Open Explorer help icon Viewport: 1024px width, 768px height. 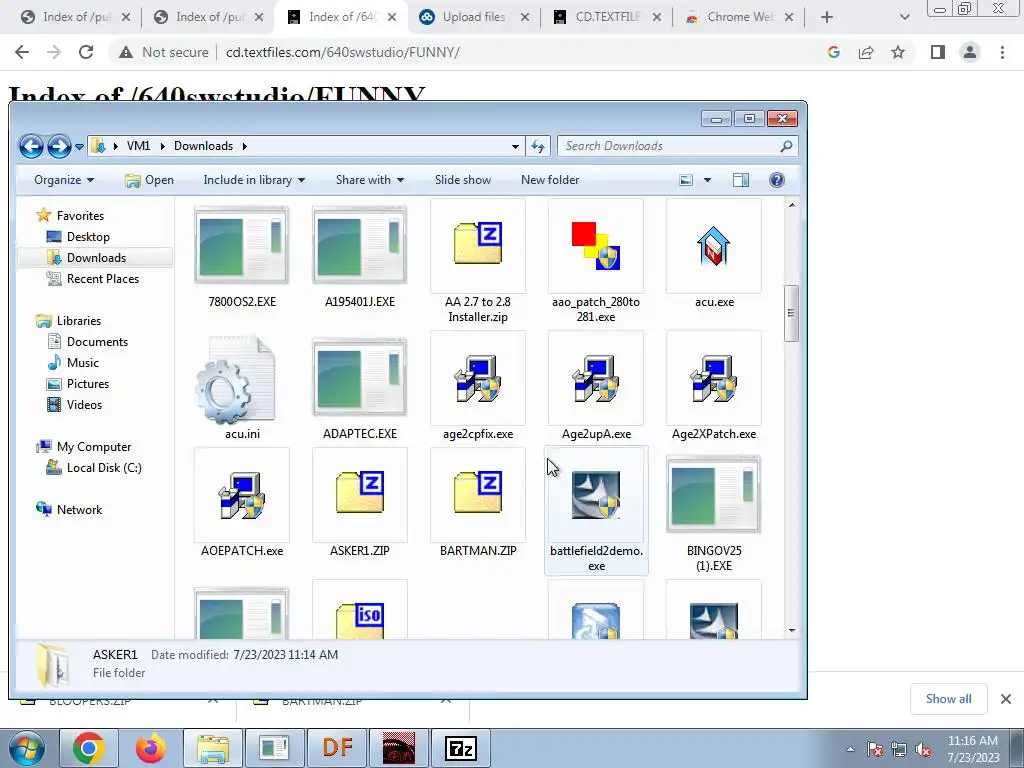click(776, 180)
